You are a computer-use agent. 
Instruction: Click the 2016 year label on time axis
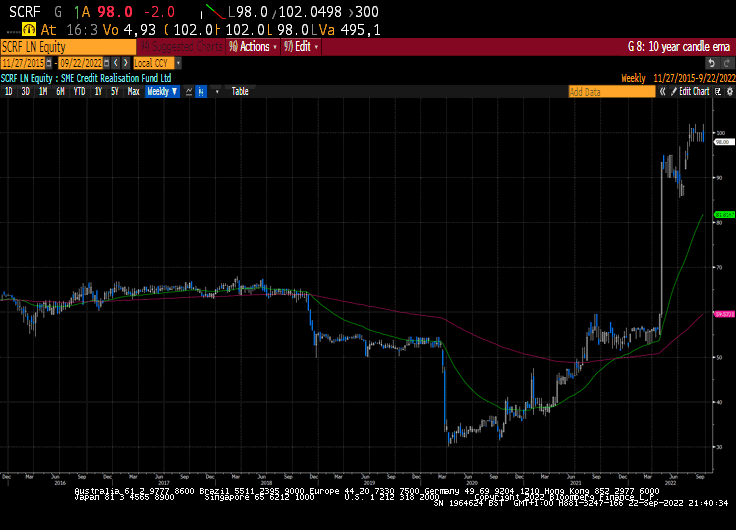(x=60, y=483)
